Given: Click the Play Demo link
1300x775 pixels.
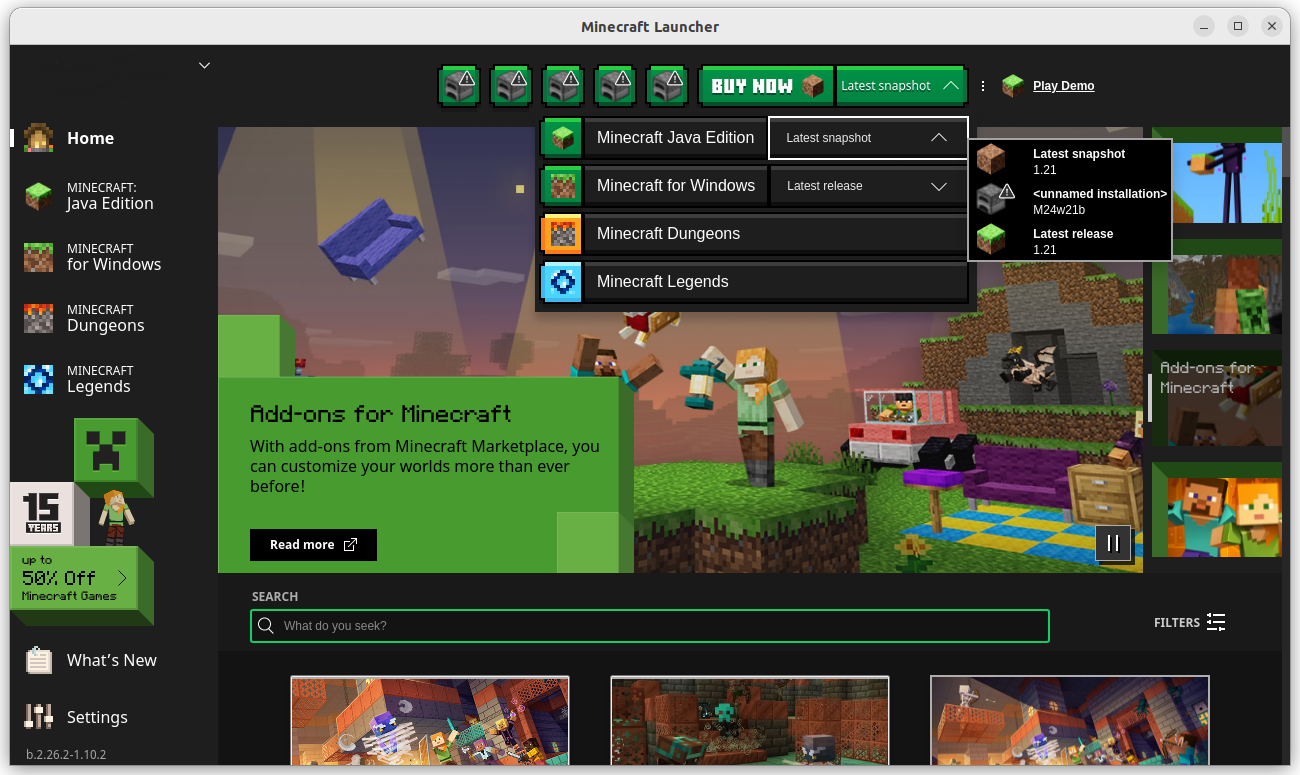Looking at the screenshot, I should pos(1063,86).
